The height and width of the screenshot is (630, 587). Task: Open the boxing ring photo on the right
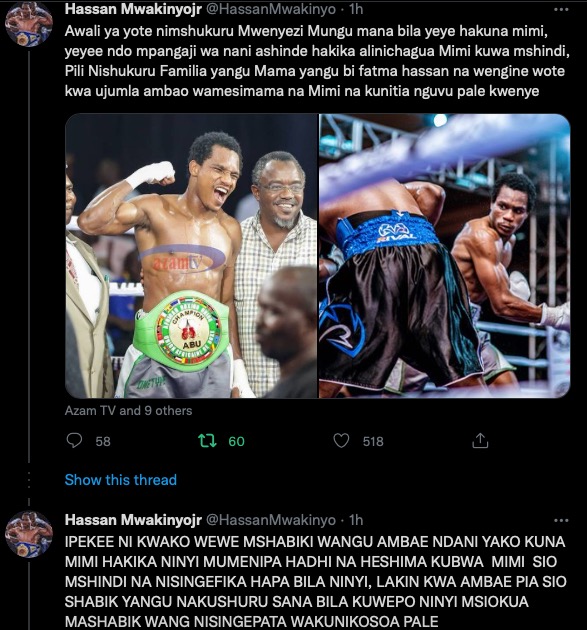click(445, 256)
